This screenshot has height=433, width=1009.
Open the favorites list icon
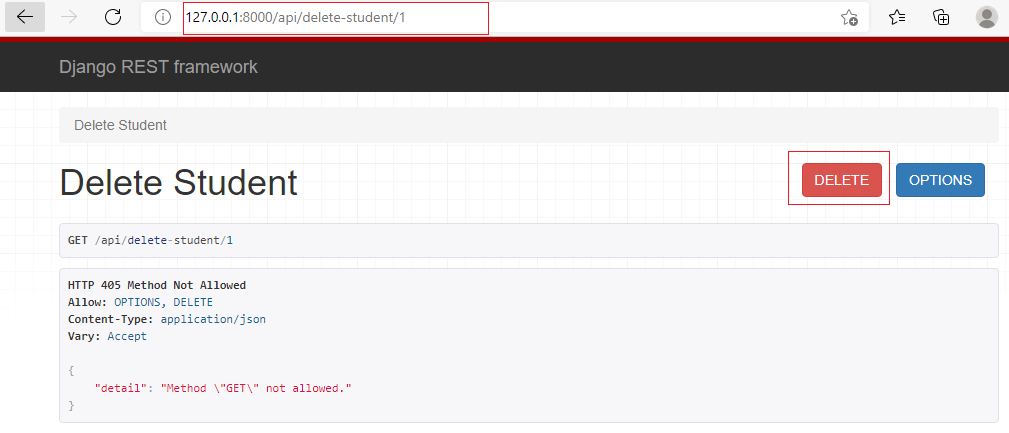tap(897, 17)
